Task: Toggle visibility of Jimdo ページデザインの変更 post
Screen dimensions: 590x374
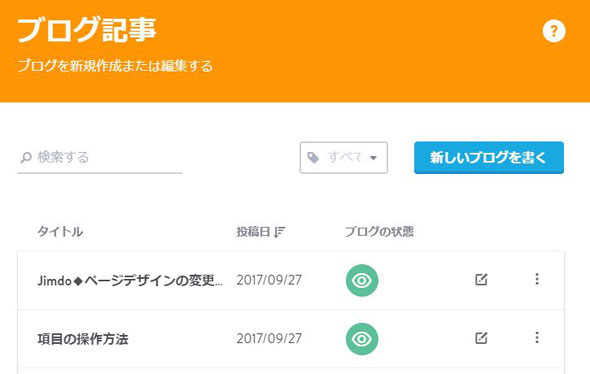Action: pyautogui.click(x=362, y=280)
